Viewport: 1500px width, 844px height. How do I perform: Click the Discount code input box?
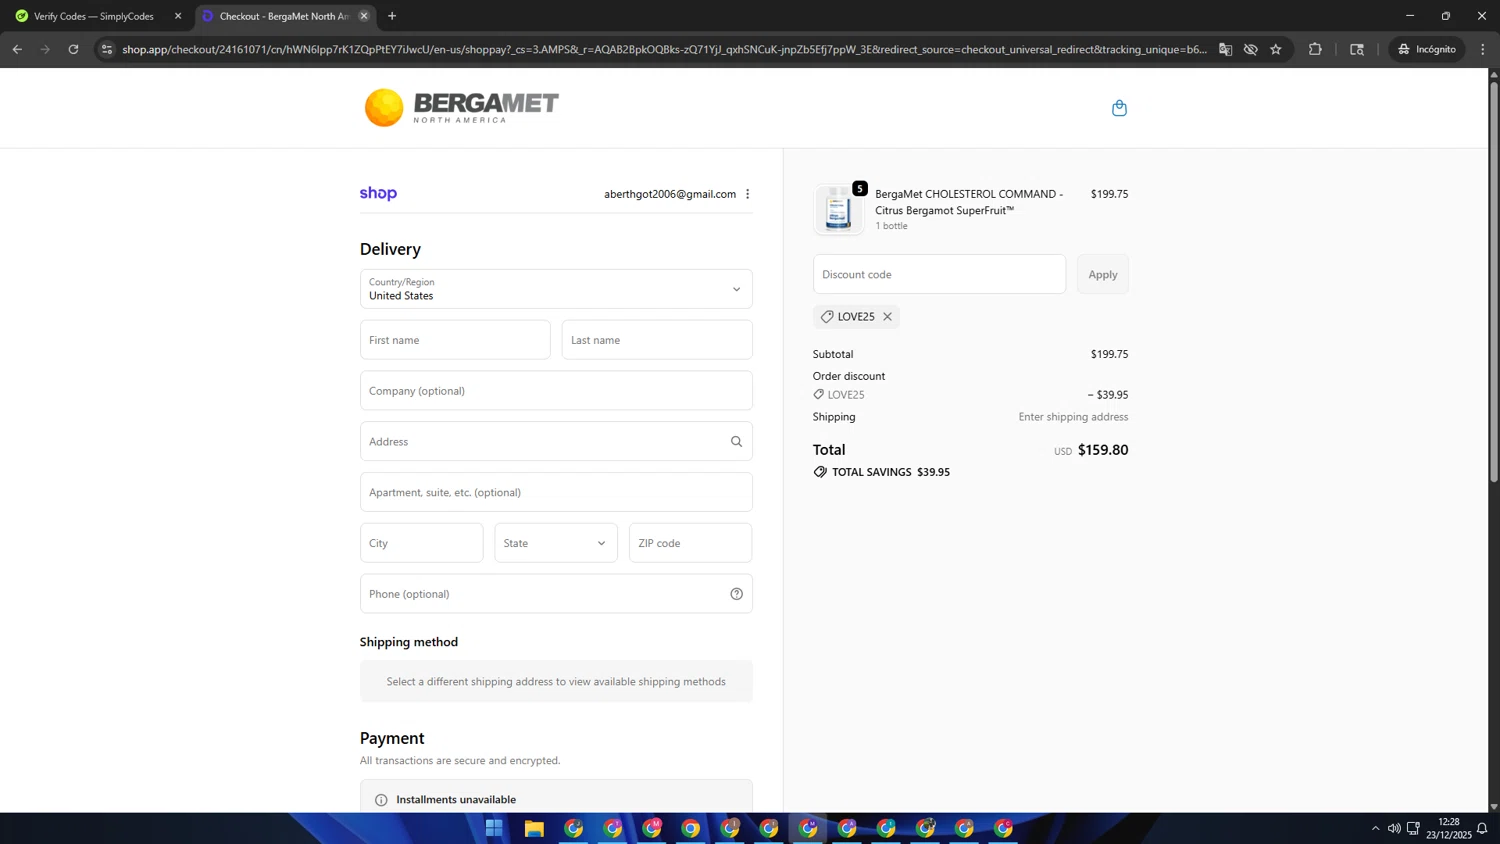939,274
